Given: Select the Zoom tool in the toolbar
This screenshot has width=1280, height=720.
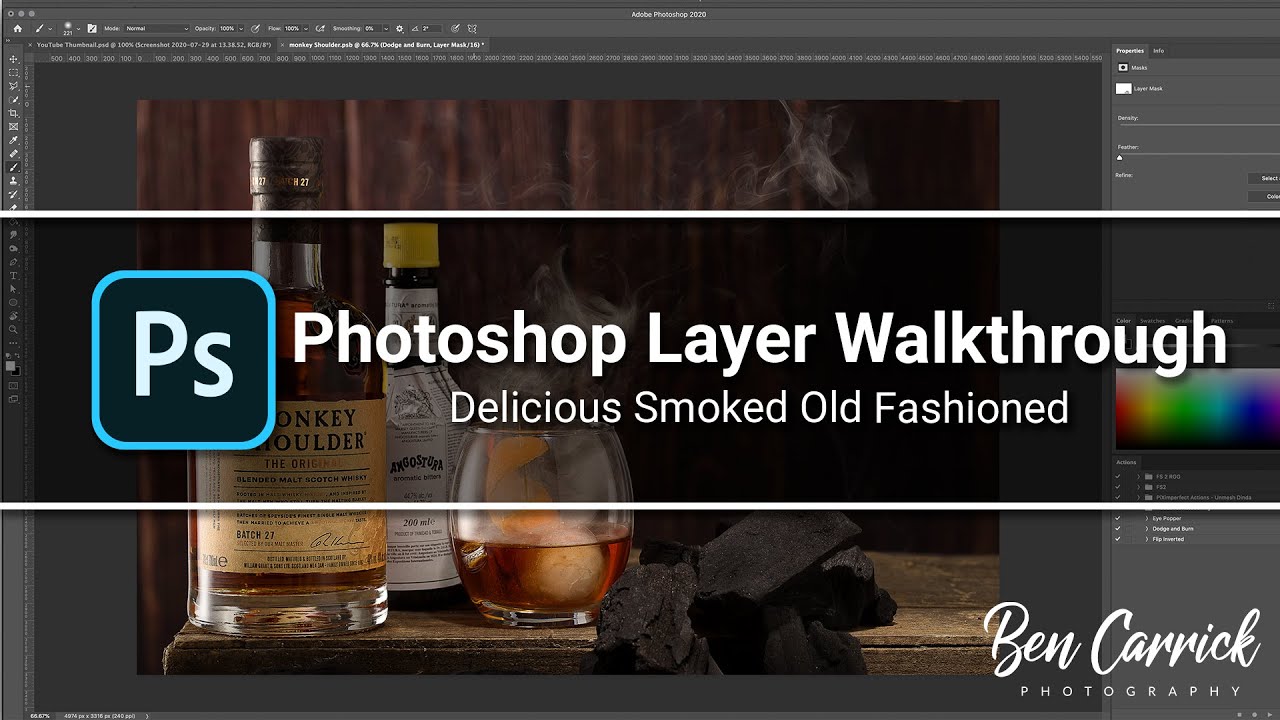Looking at the screenshot, I should (14, 329).
